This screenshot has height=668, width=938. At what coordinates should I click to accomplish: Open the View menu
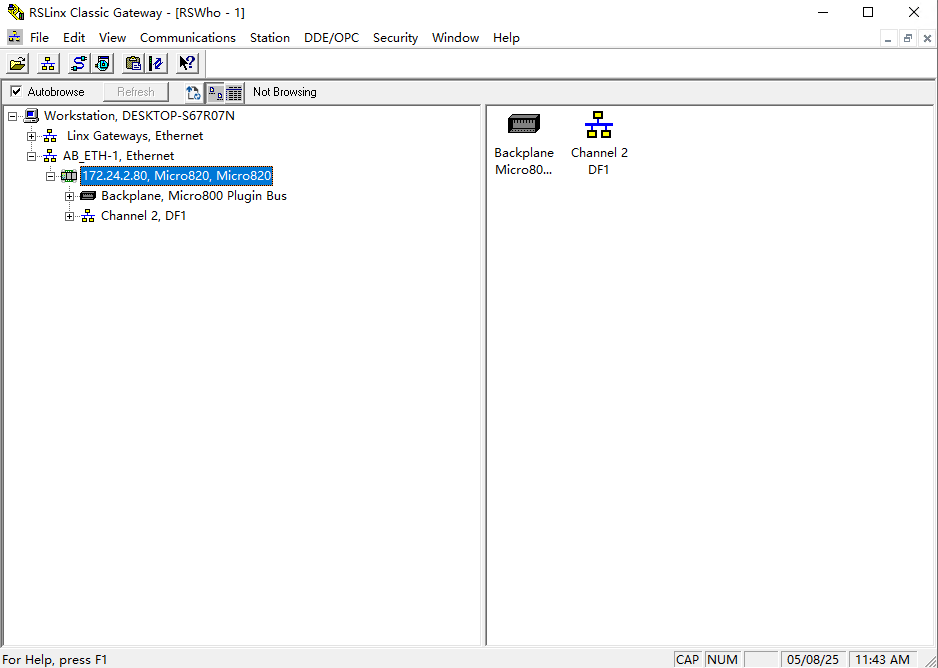tap(112, 38)
